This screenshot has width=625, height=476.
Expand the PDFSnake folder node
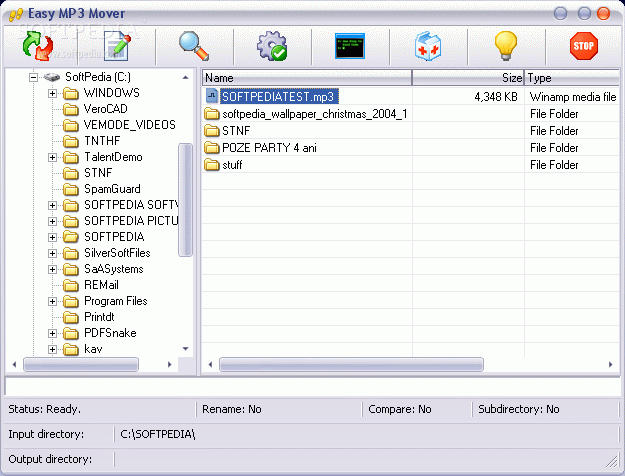click(52, 333)
